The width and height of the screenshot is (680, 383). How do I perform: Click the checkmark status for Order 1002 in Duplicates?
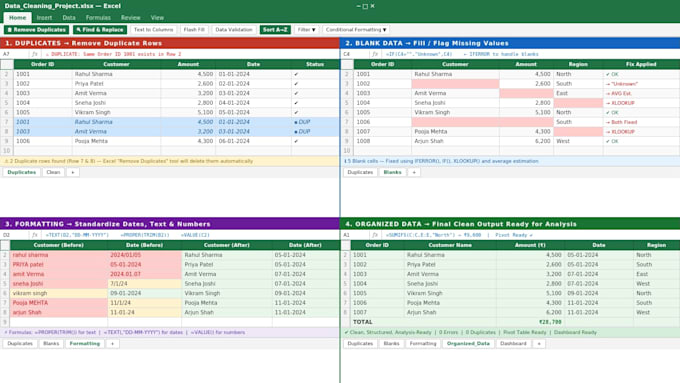point(296,84)
